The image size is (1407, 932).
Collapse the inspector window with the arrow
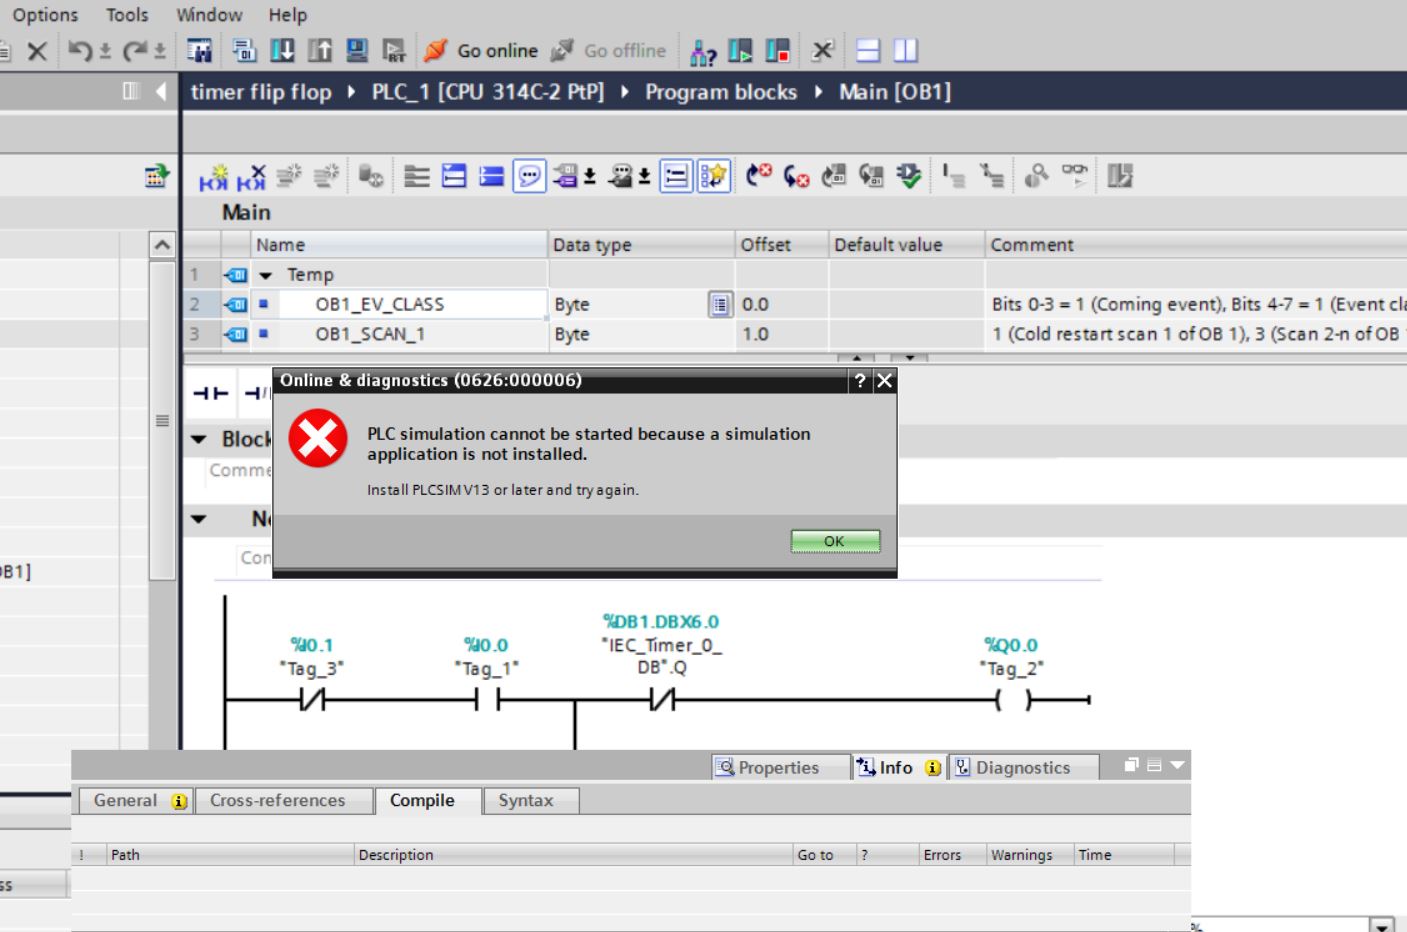pyautogui.click(x=1177, y=765)
